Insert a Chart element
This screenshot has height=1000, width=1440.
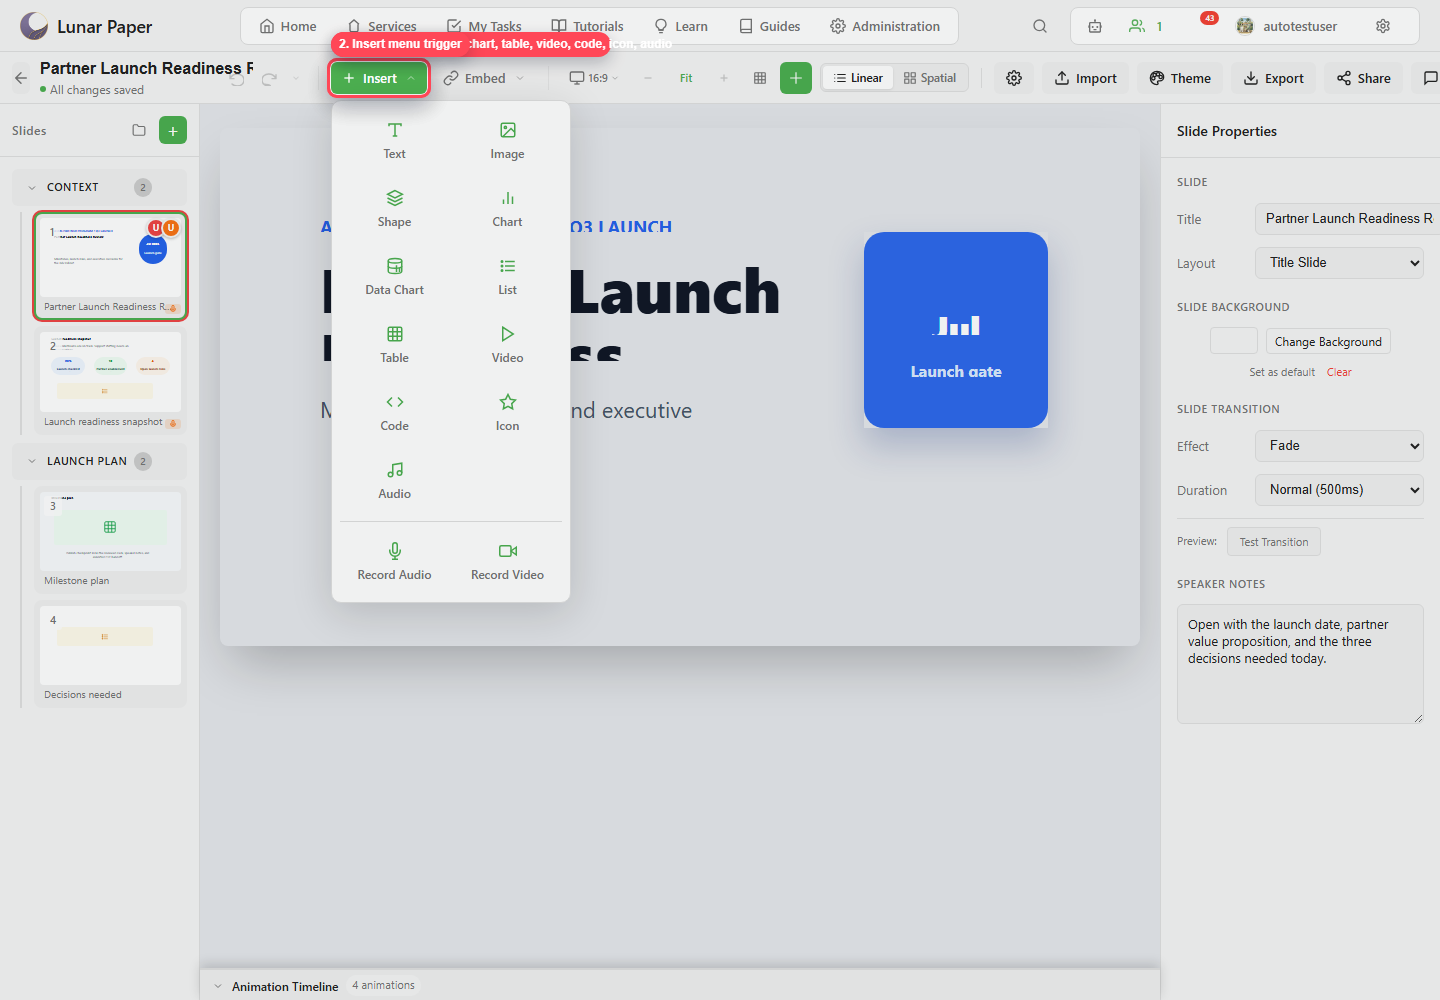tap(507, 208)
